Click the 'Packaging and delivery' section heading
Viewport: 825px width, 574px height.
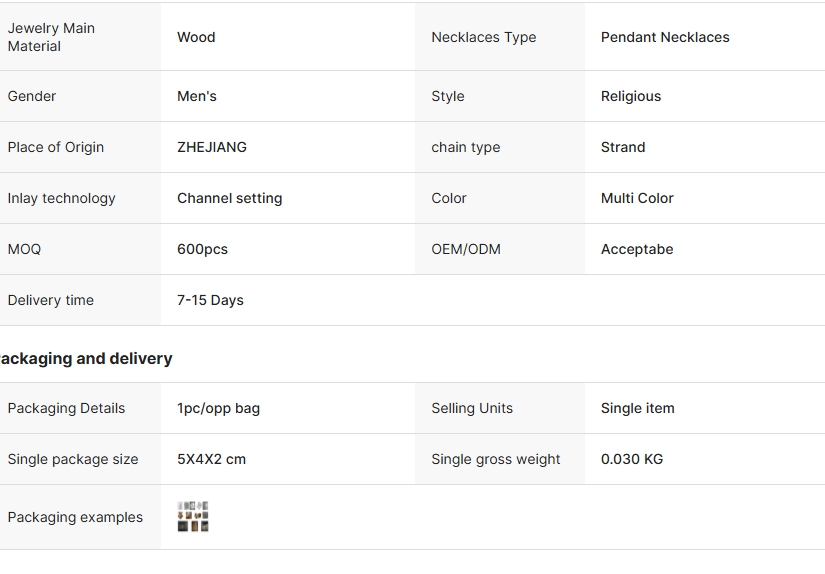pos(87,358)
